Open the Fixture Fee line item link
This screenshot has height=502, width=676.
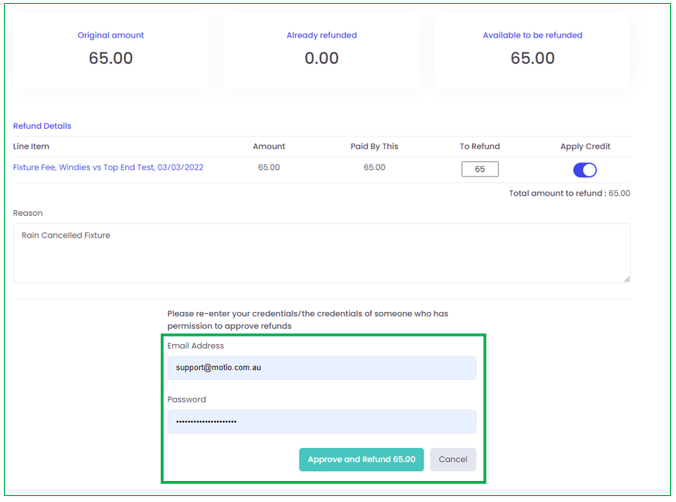[108, 167]
